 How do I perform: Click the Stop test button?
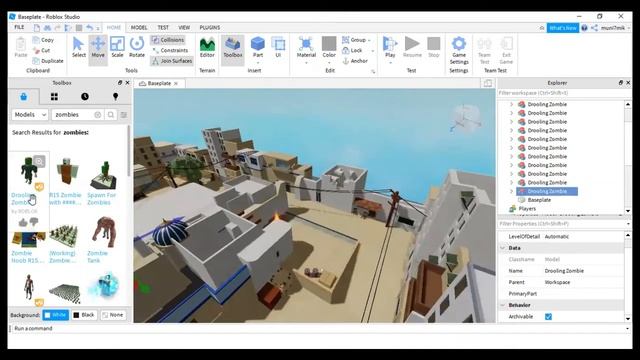coord(433,47)
